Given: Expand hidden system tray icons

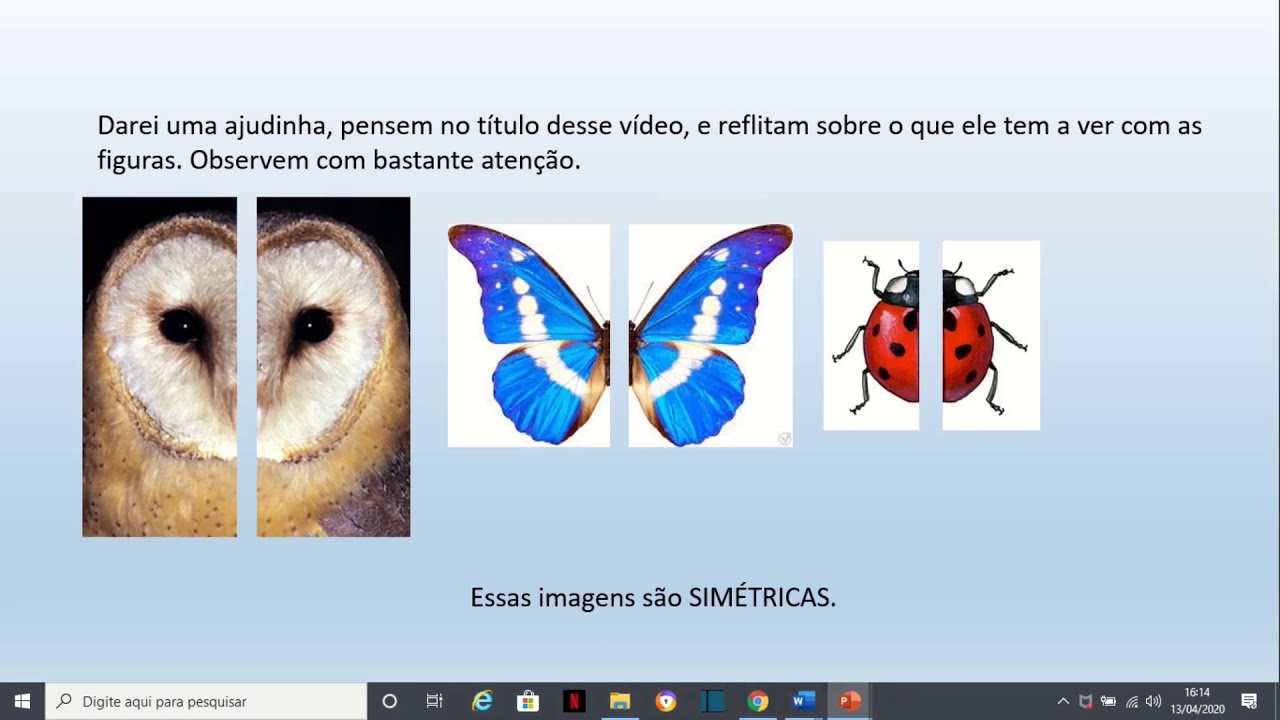Looking at the screenshot, I should (x=1063, y=701).
